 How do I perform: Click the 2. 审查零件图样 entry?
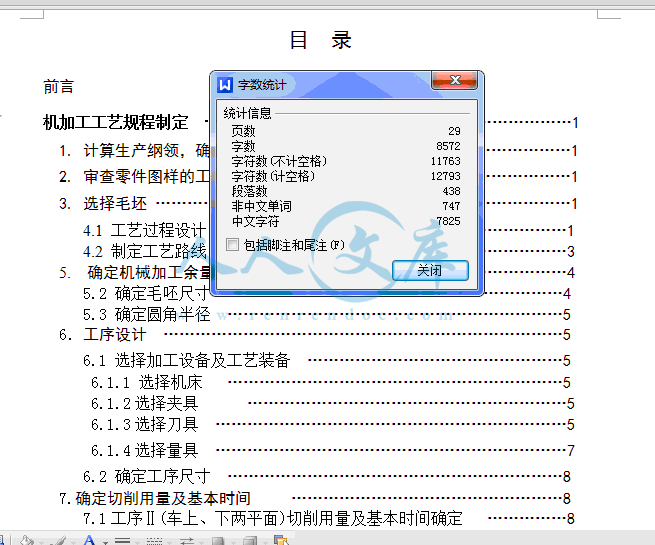click(134, 177)
